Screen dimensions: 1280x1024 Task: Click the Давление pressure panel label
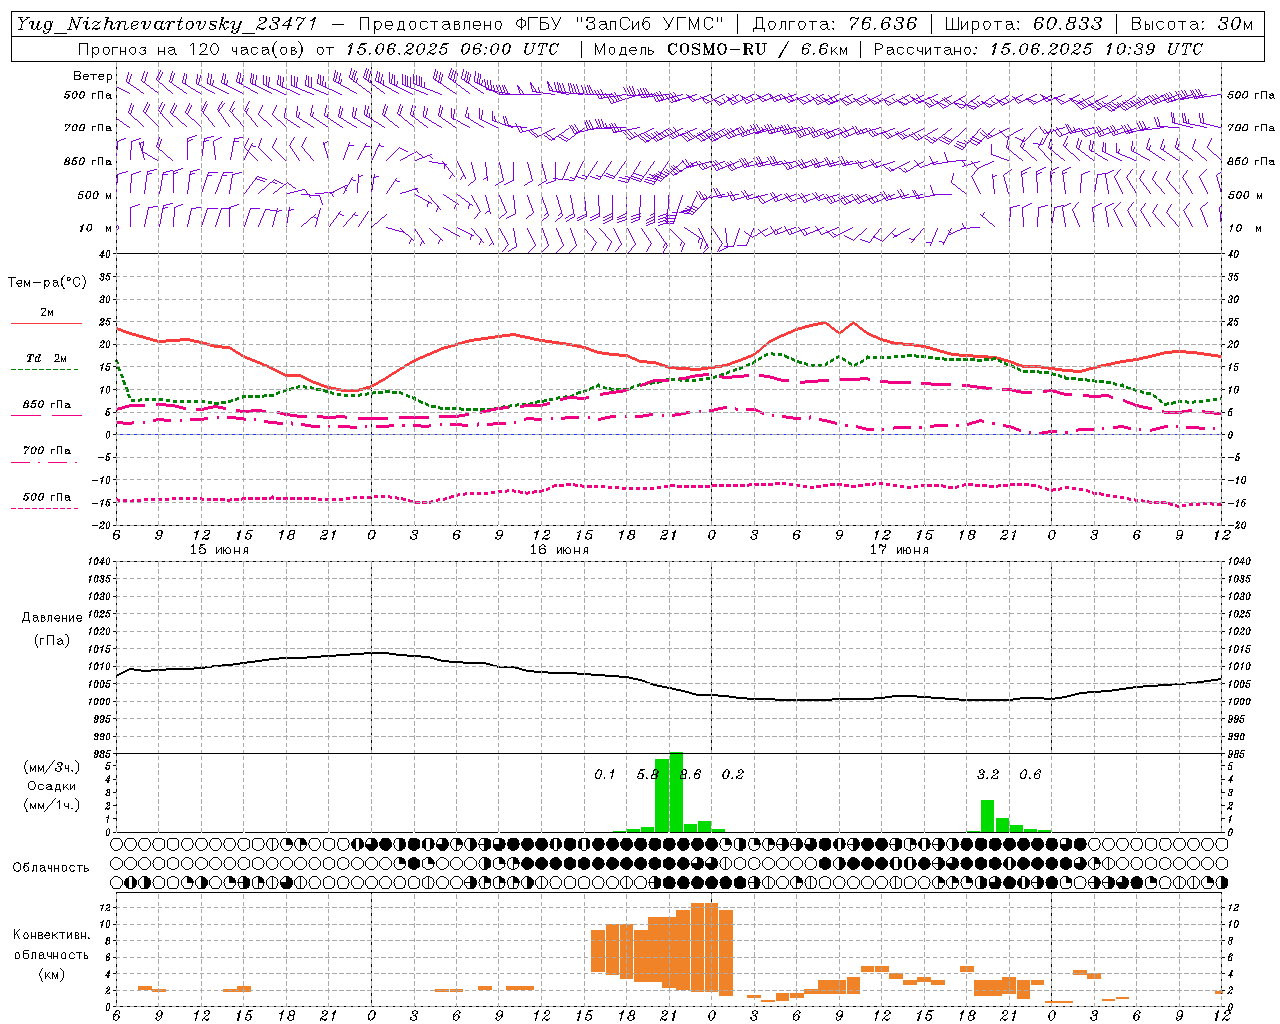tap(52, 617)
